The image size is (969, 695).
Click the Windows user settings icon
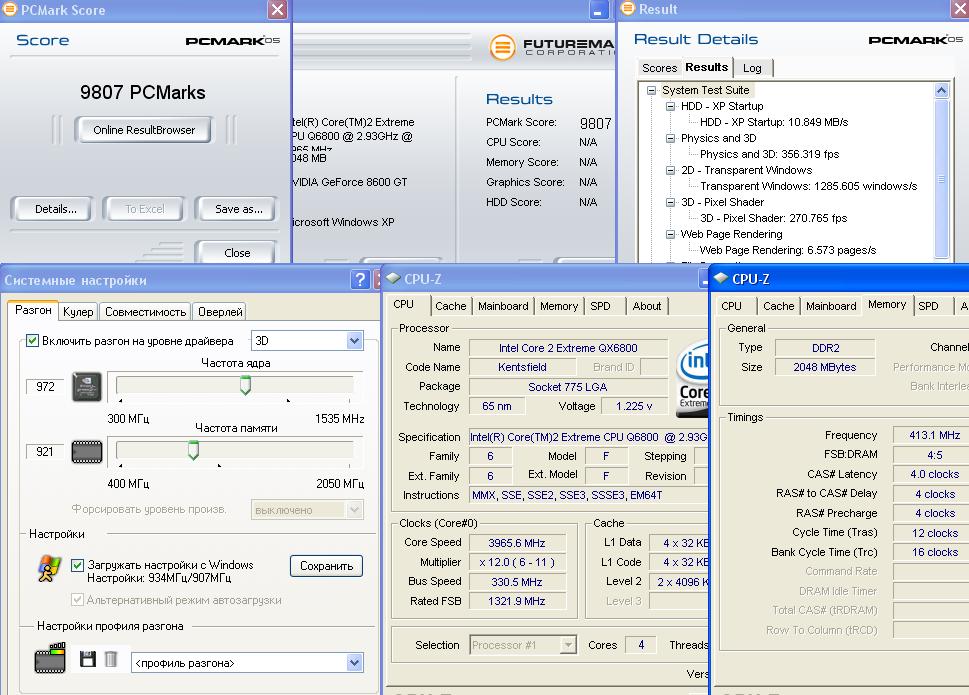[49, 569]
